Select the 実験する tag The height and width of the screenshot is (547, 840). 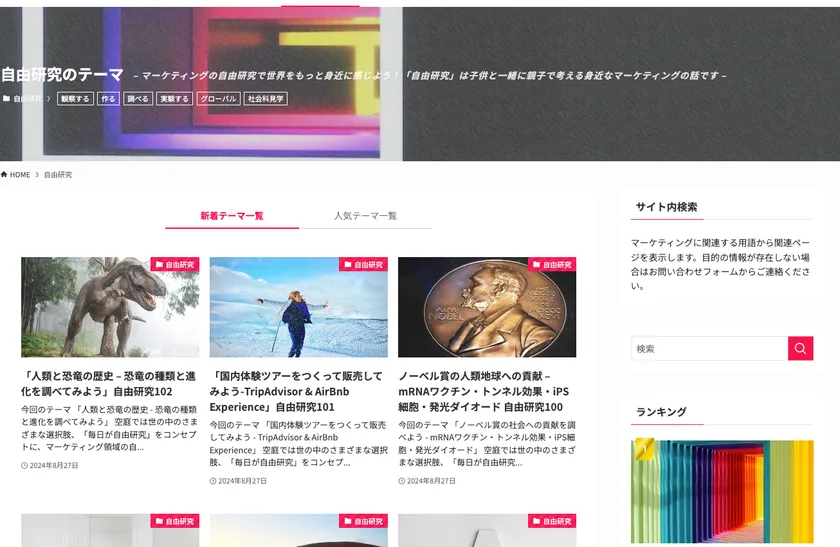click(174, 99)
